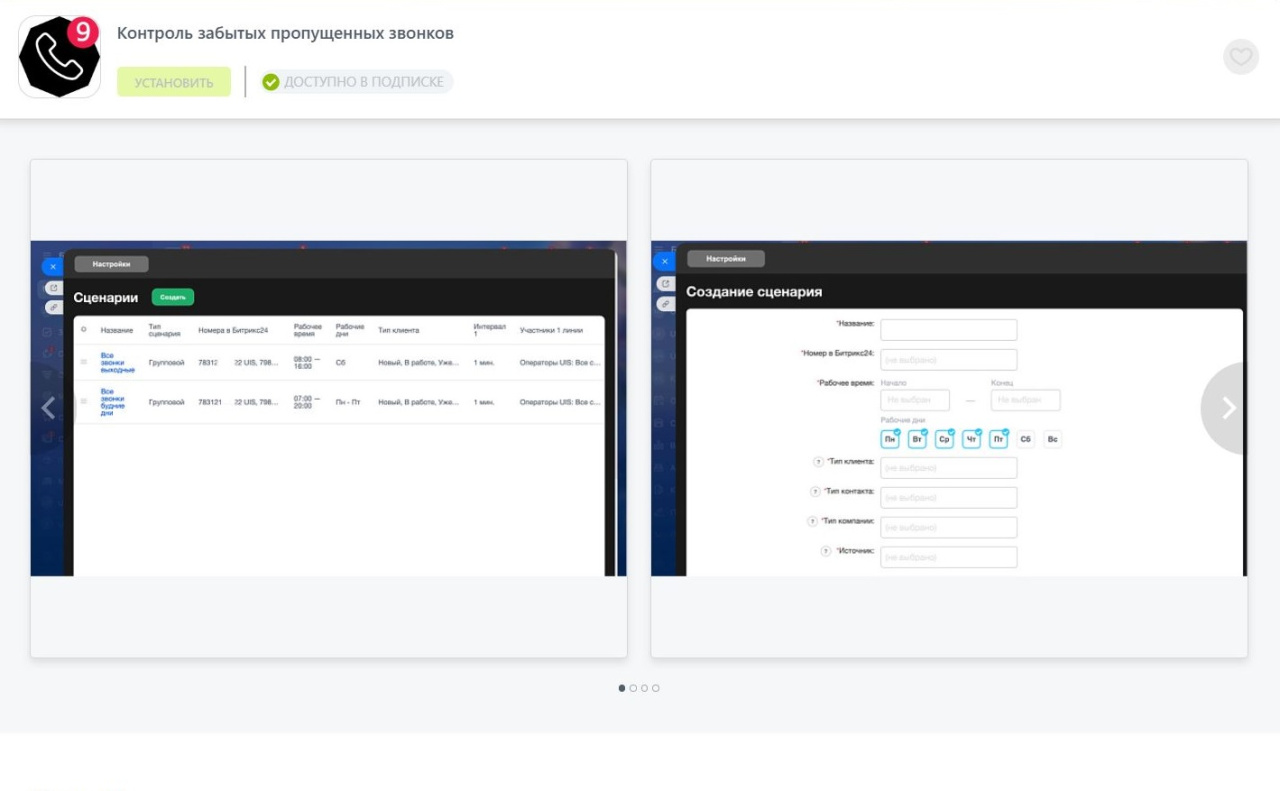Screen dimensions: 1280x791
Task: Add app to favorites with heart icon
Action: tap(1240, 57)
